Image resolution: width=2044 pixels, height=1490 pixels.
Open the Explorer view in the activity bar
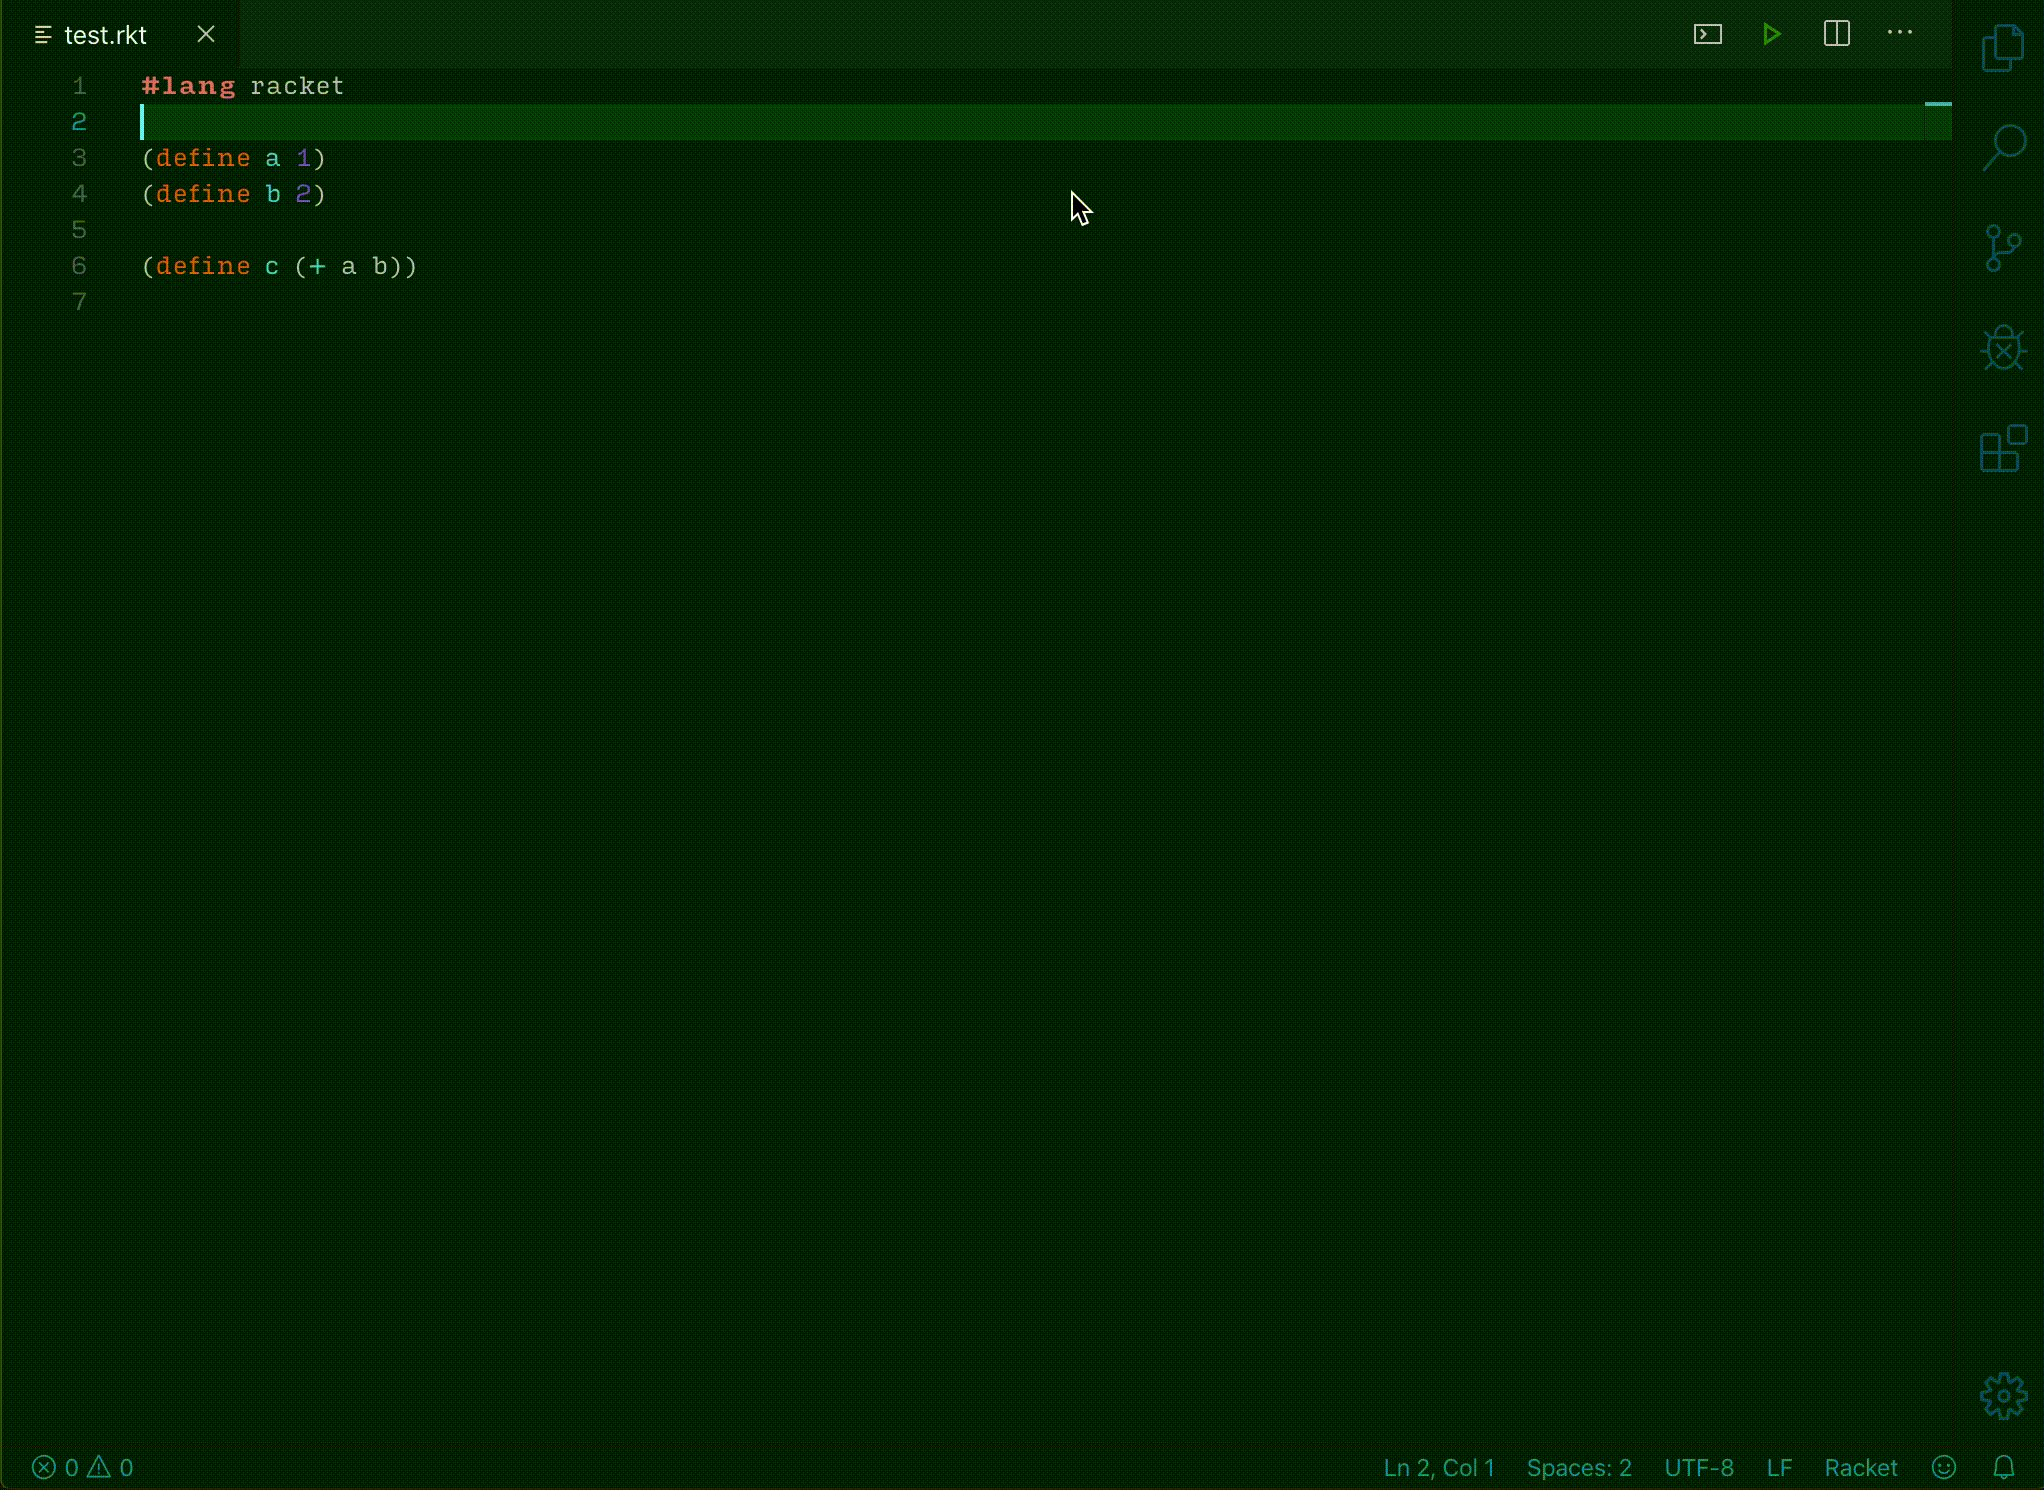pos(2002,47)
